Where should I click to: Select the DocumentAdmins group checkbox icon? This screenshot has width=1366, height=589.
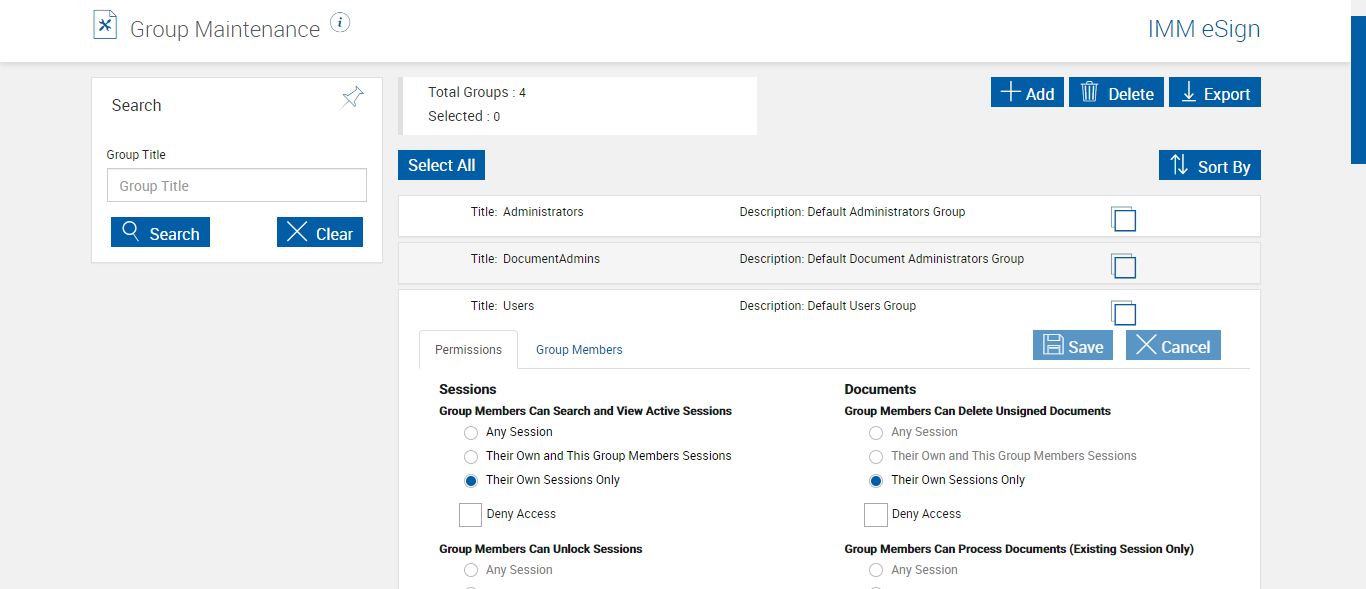click(x=1123, y=266)
